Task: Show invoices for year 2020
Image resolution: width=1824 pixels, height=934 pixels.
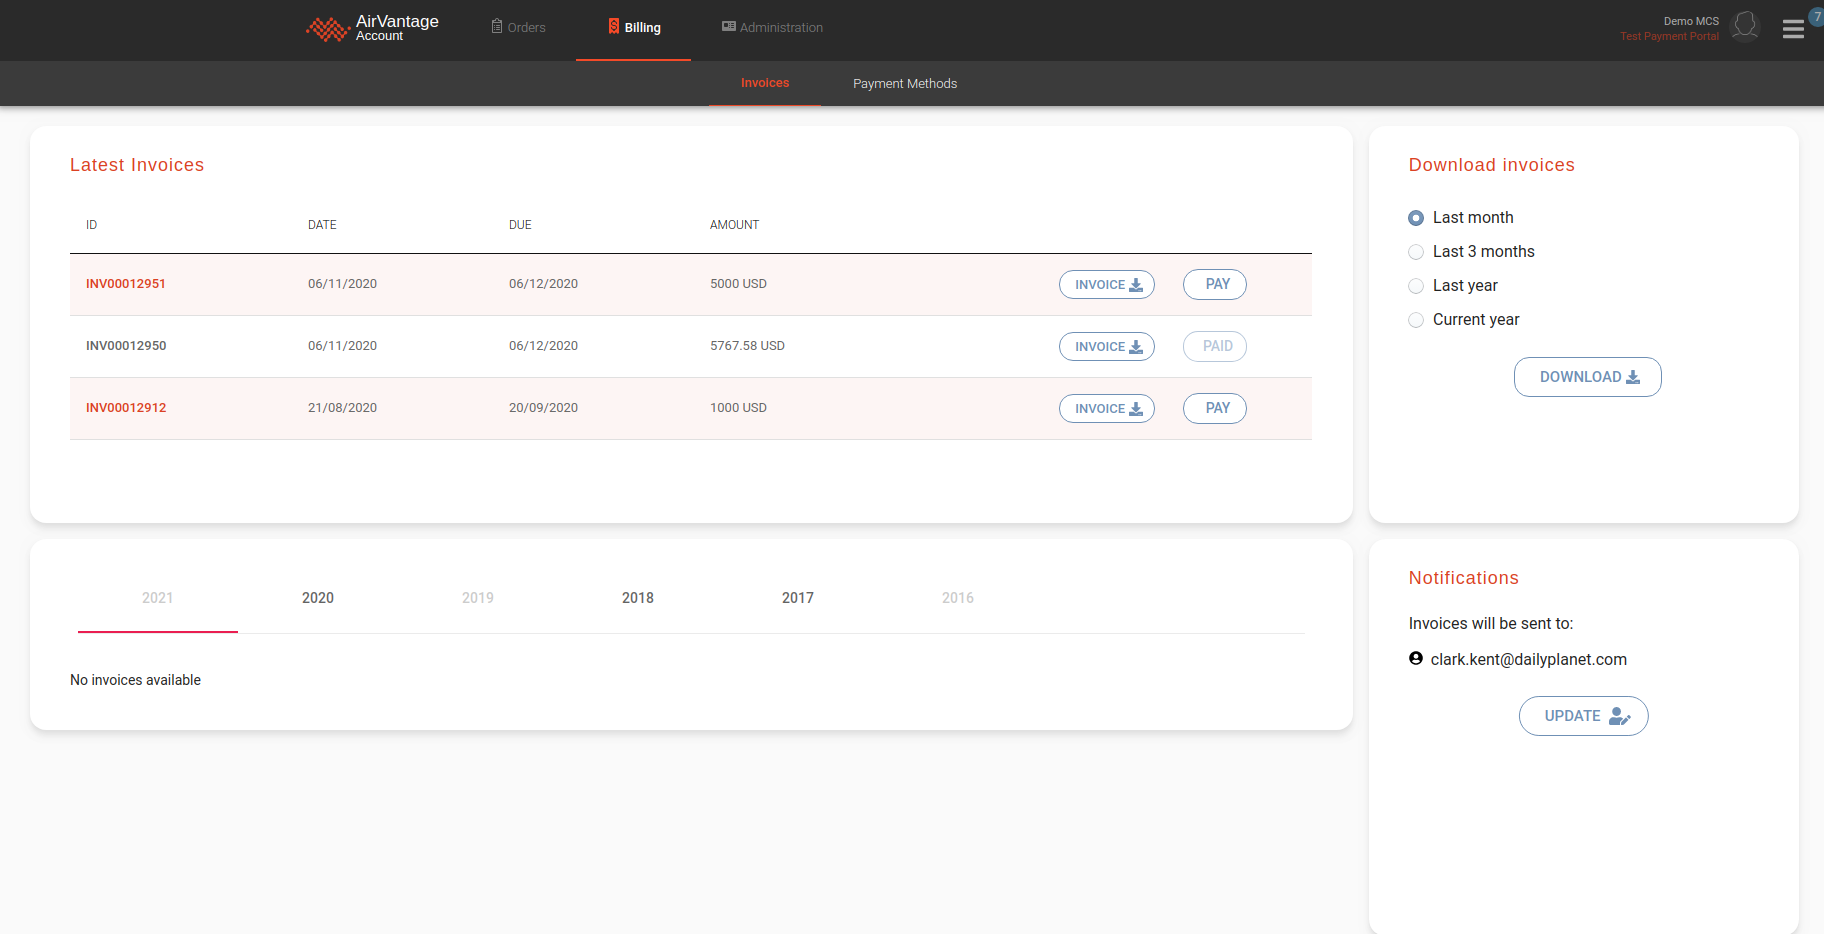Action: click(318, 598)
